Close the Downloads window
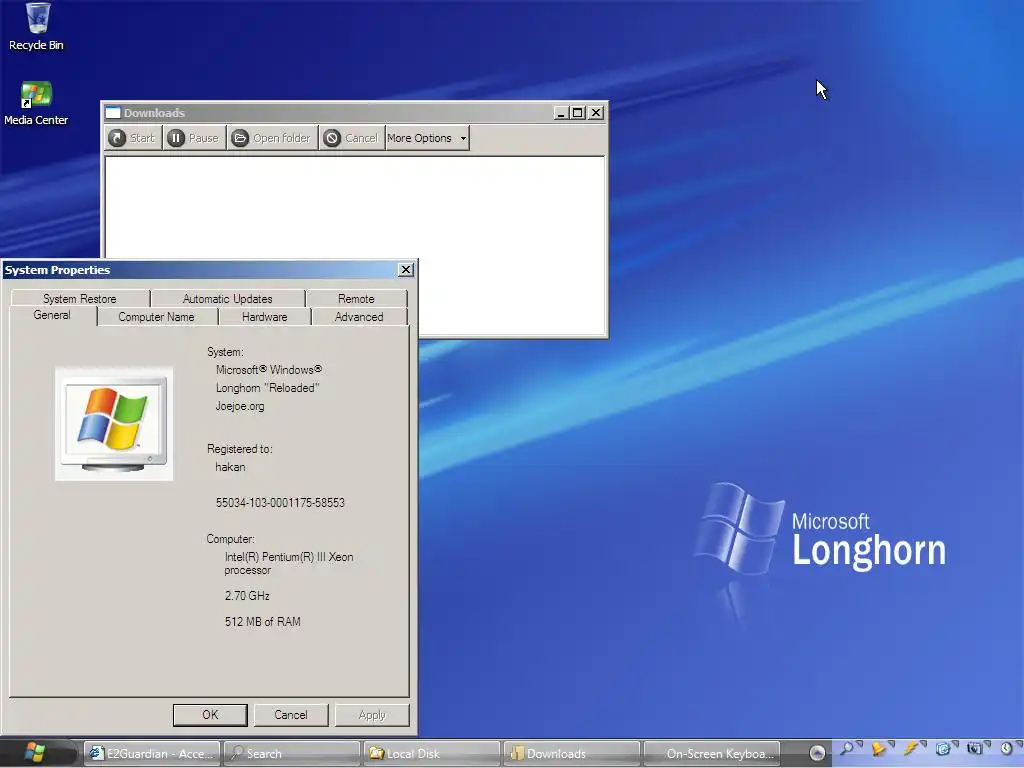 596,113
